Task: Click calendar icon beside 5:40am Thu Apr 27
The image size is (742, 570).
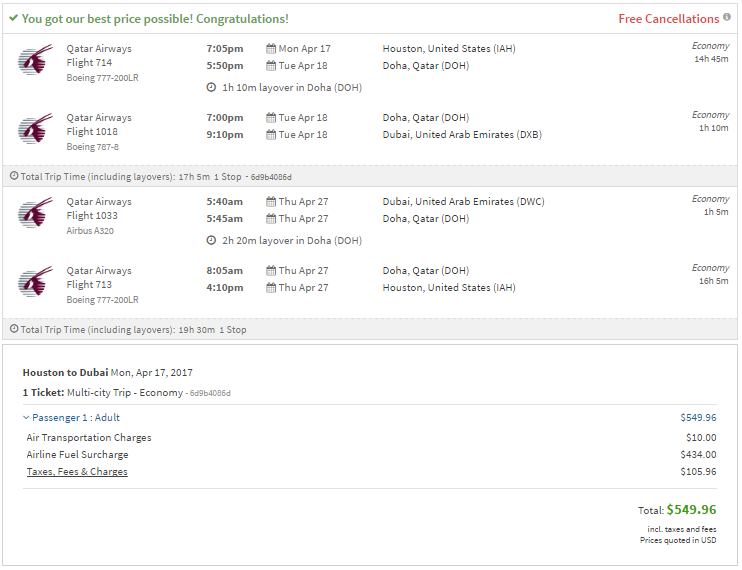Action: 271,202
